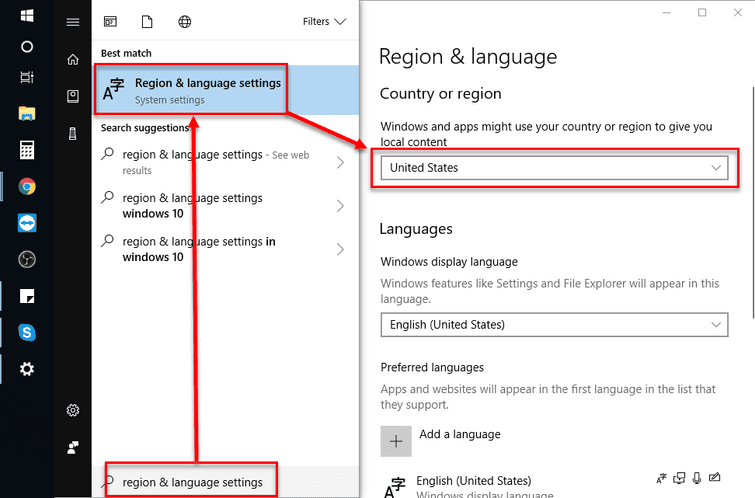
Task: Open Google Chrome from the taskbar
Action: pyautogui.click(x=27, y=186)
